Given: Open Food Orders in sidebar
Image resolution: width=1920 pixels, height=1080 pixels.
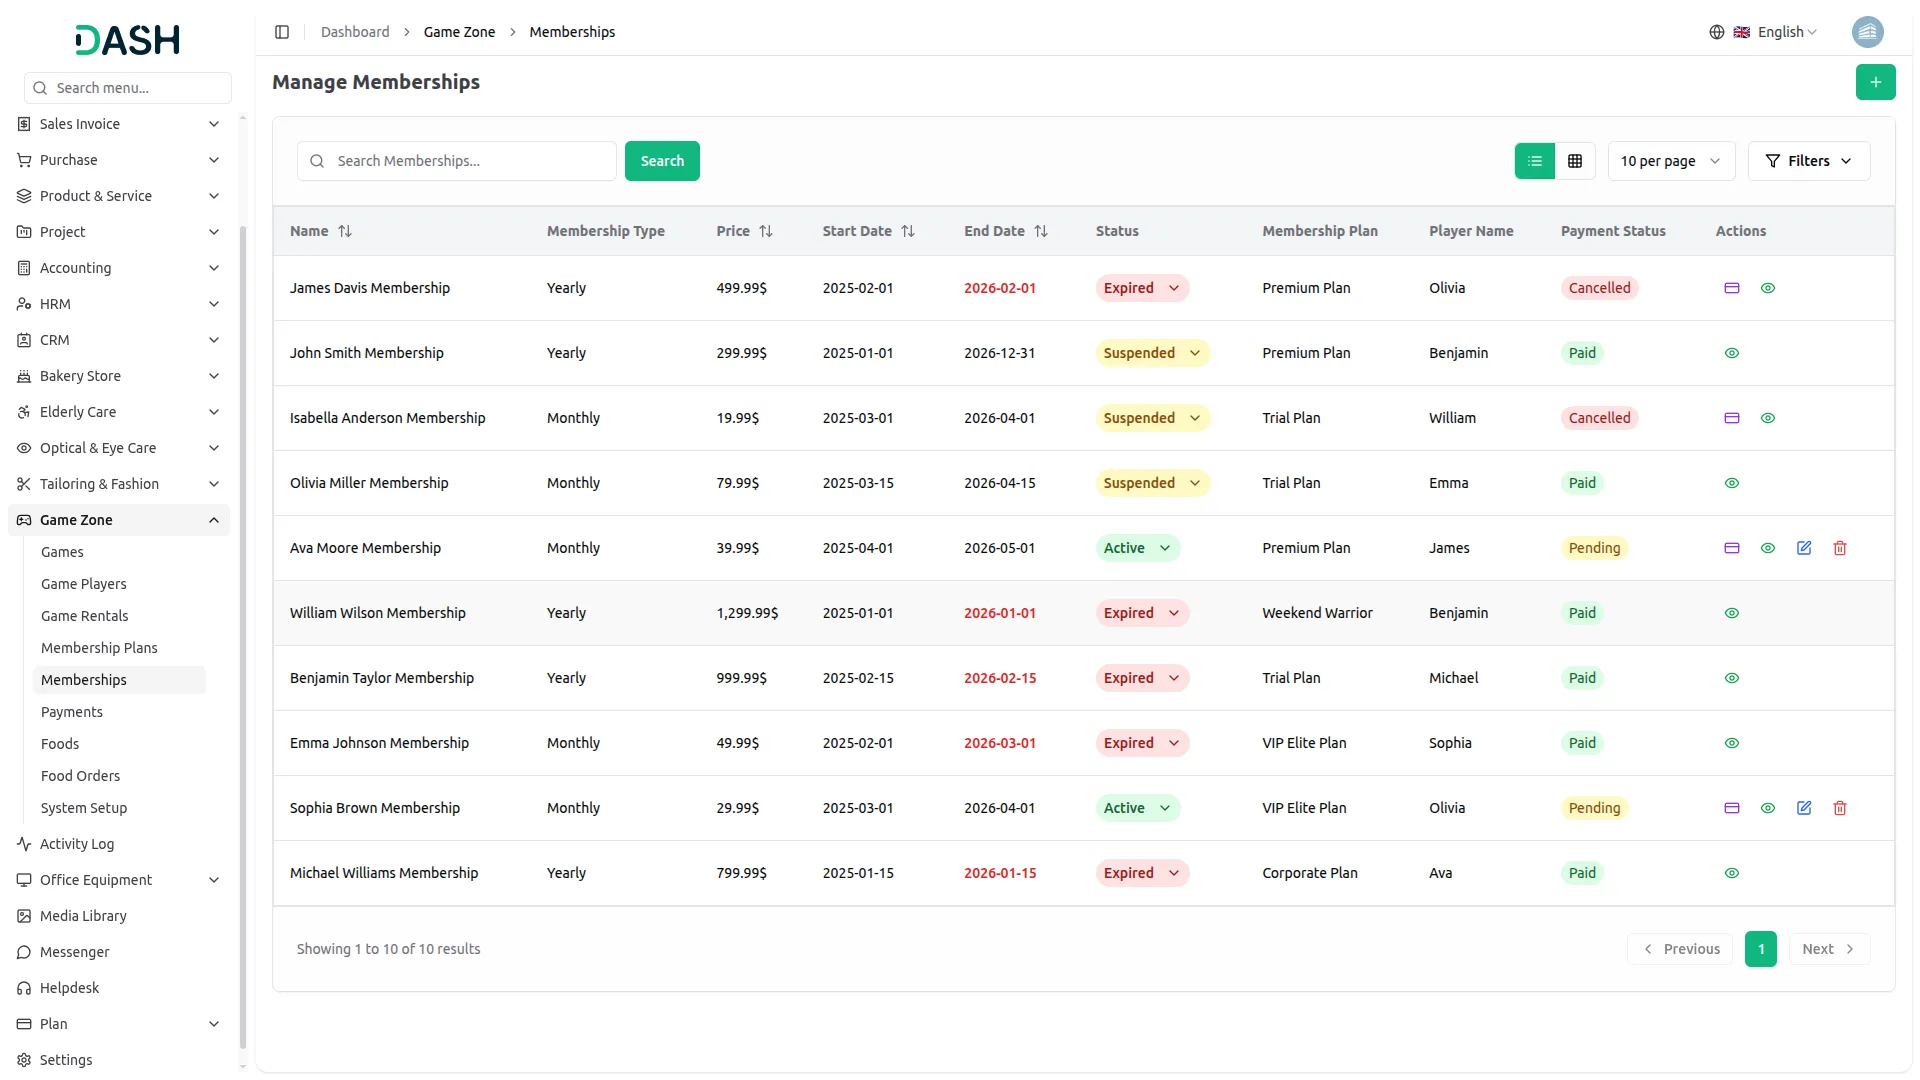Looking at the screenshot, I should coord(80,776).
